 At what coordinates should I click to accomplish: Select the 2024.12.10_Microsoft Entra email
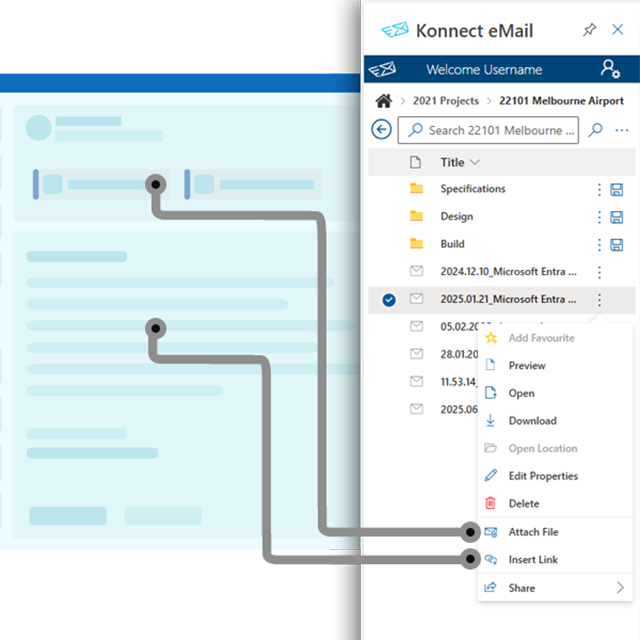[x=508, y=271]
